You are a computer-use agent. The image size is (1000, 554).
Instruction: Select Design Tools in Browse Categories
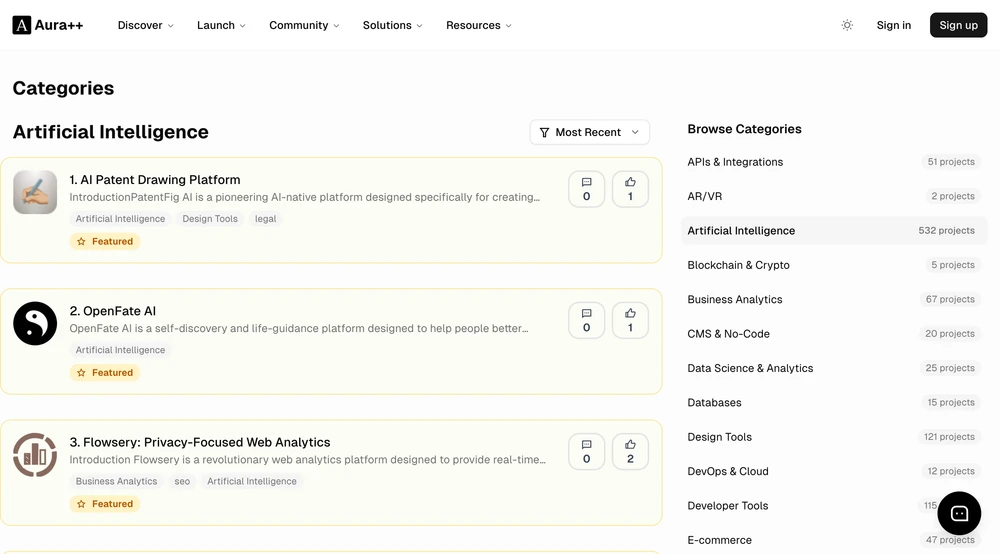click(x=834, y=437)
